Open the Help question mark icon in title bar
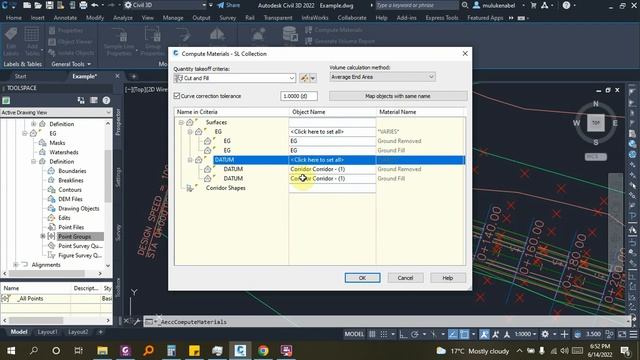Screen dimensions: 640x360 pyautogui.click(x=566, y=5)
